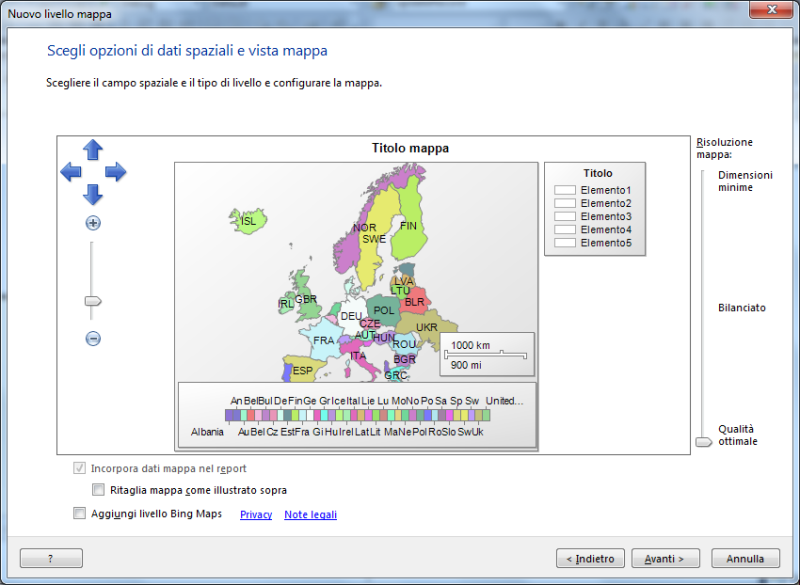The width and height of the screenshot is (800, 585).
Task: Click the Elemento5 legend entry
Action: (592, 243)
